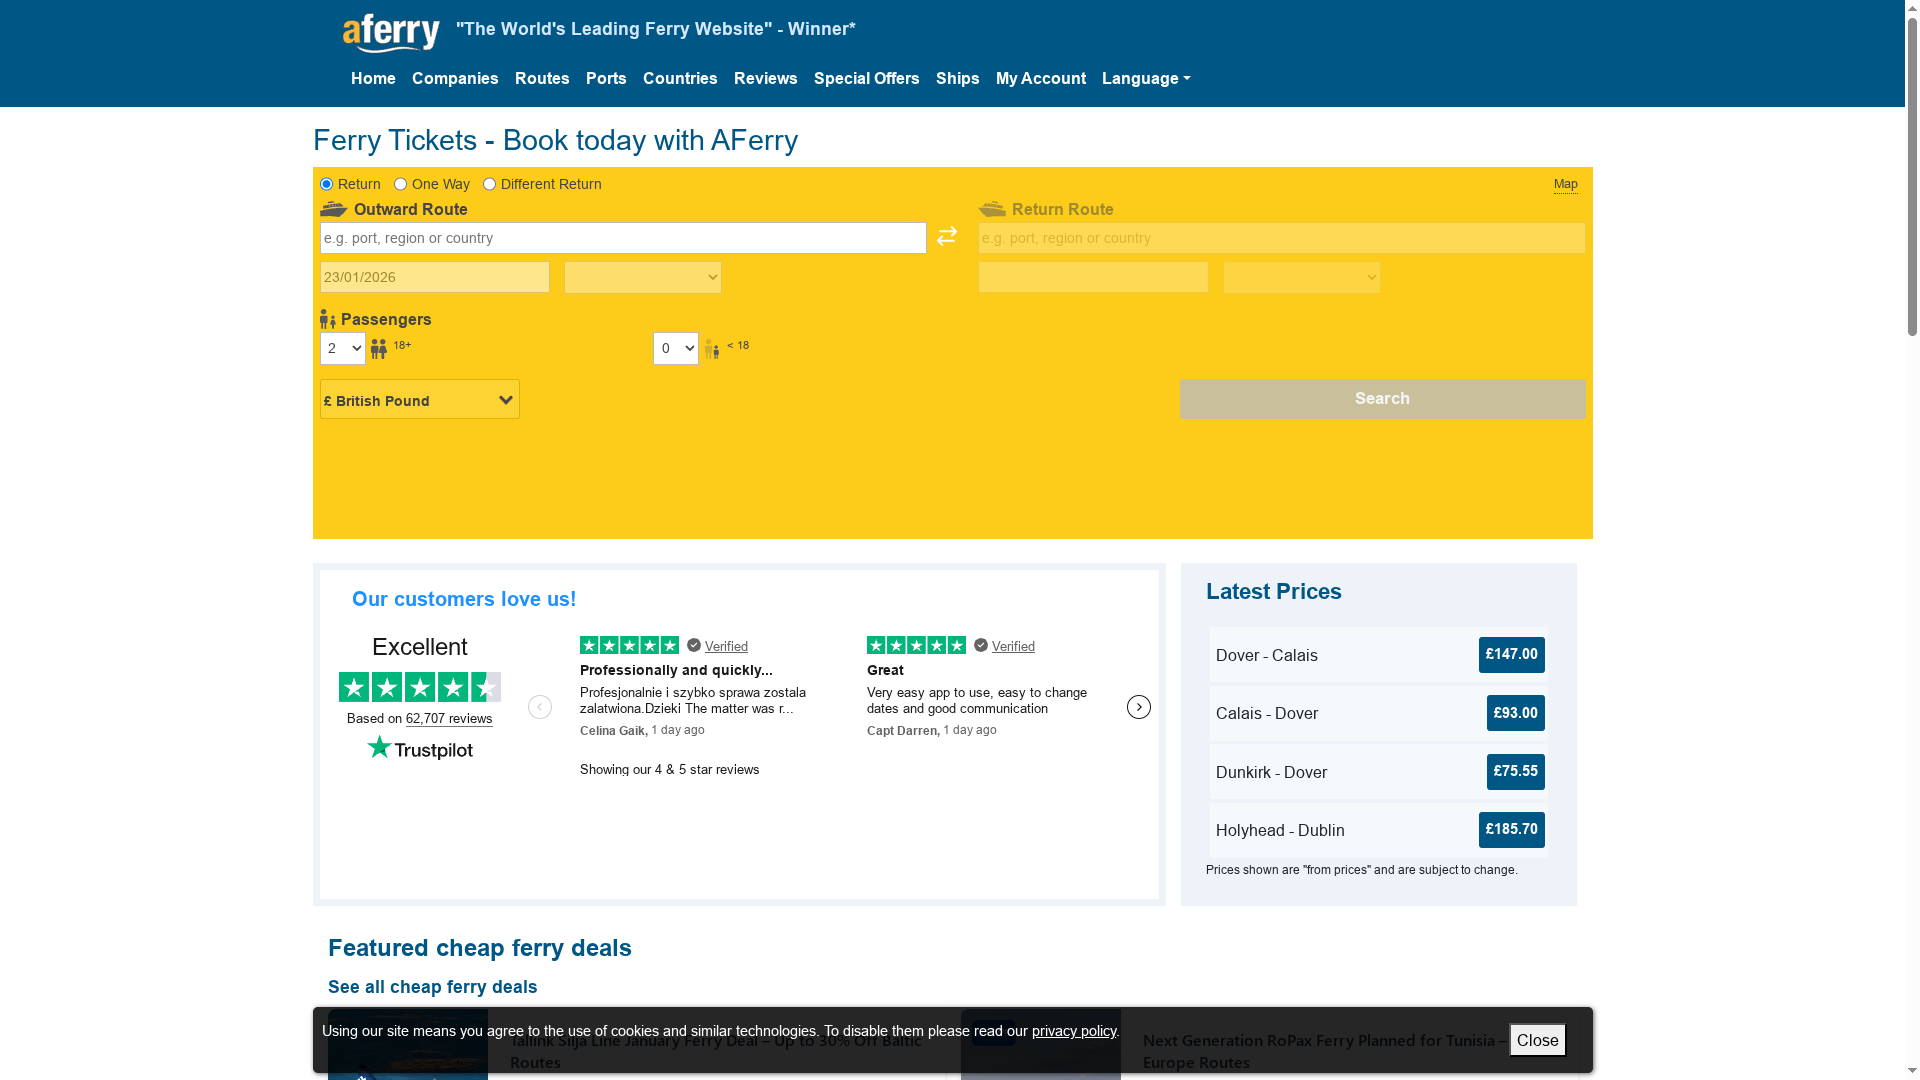Open the Language dropdown menu
This screenshot has height=1080, width=1920.
coord(1145,78)
